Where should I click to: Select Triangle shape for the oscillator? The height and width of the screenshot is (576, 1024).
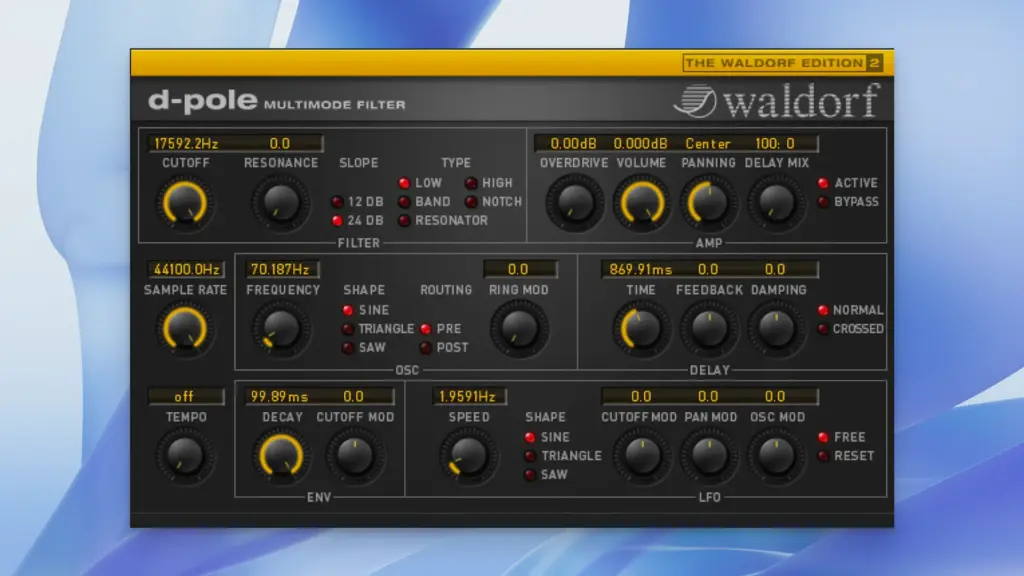point(349,328)
